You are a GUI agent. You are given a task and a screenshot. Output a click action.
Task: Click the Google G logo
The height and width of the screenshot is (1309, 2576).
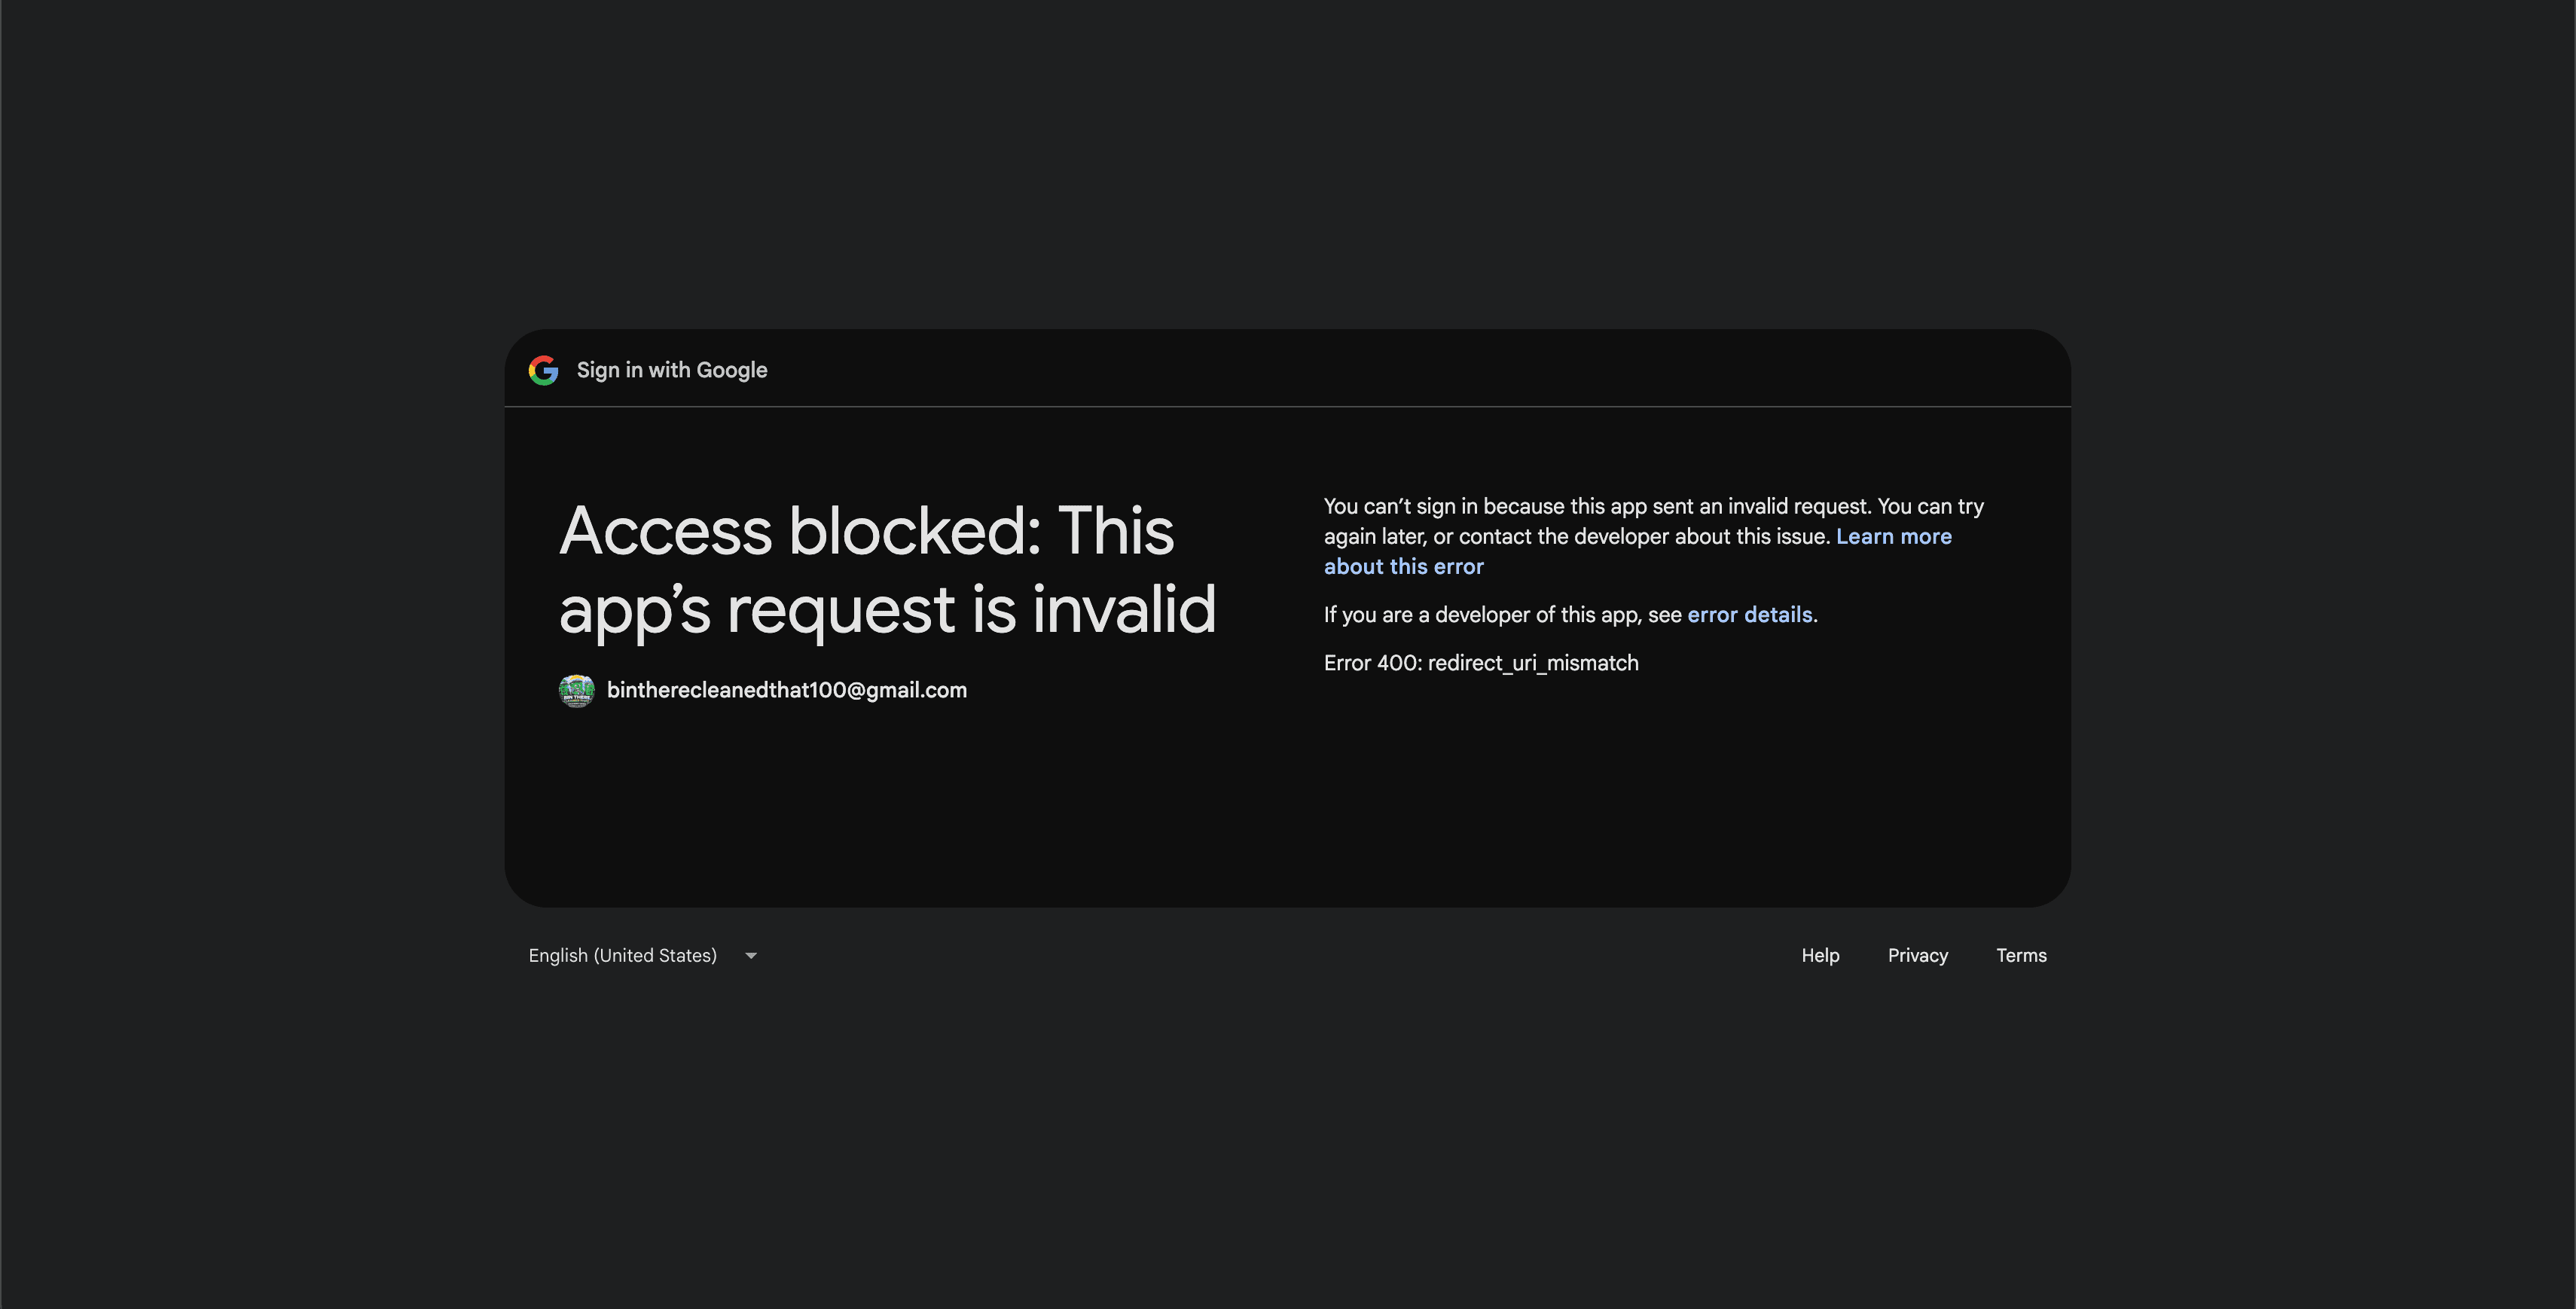543,370
